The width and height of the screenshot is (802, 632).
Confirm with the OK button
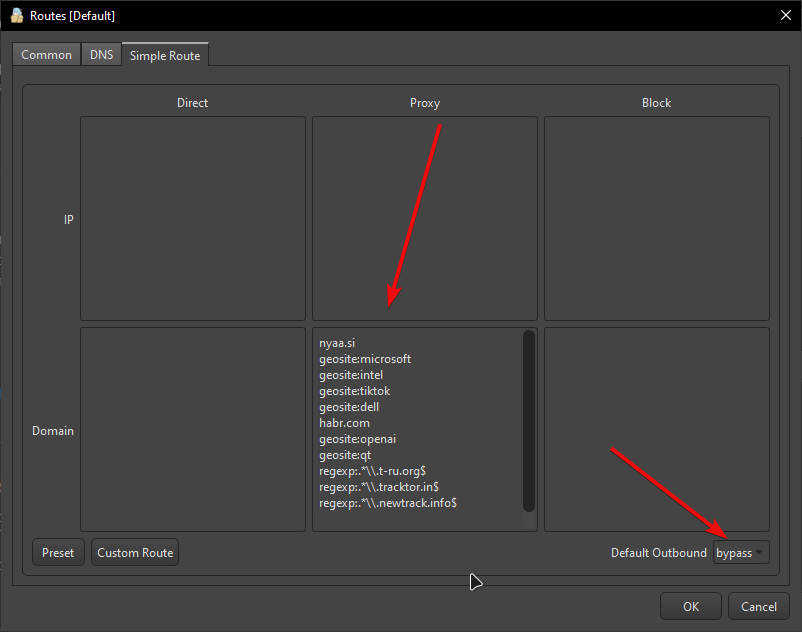[690, 606]
